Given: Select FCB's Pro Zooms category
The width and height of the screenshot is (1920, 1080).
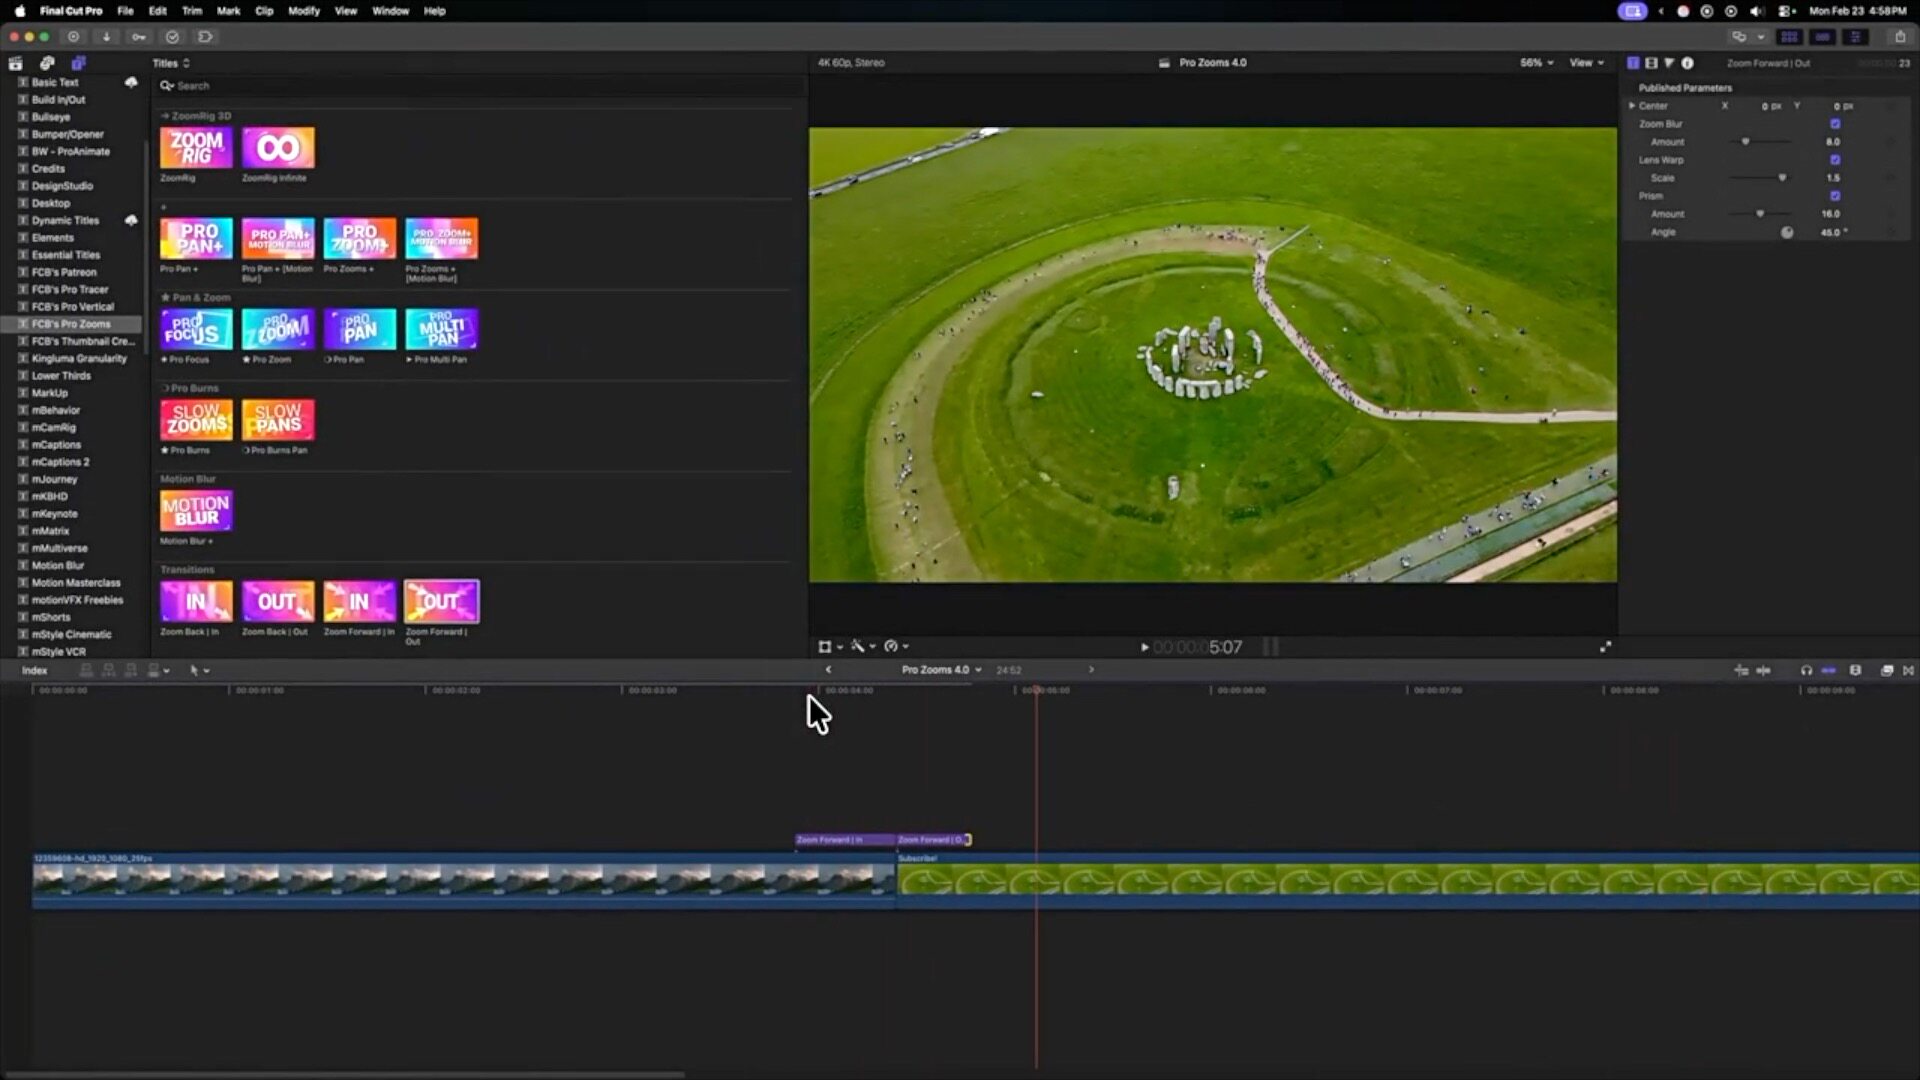Looking at the screenshot, I should [x=71, y=324].
